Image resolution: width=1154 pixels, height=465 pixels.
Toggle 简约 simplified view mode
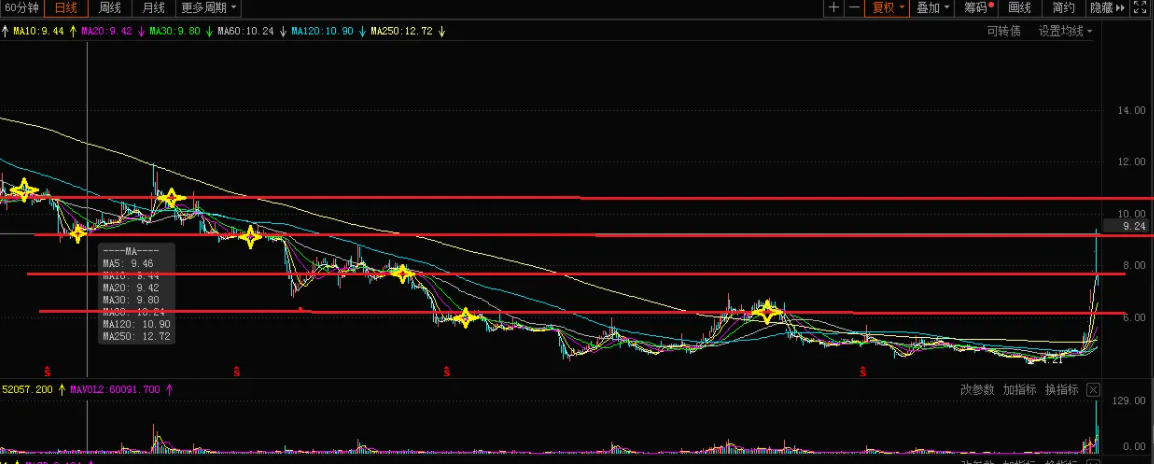[x=1064, y=8]
